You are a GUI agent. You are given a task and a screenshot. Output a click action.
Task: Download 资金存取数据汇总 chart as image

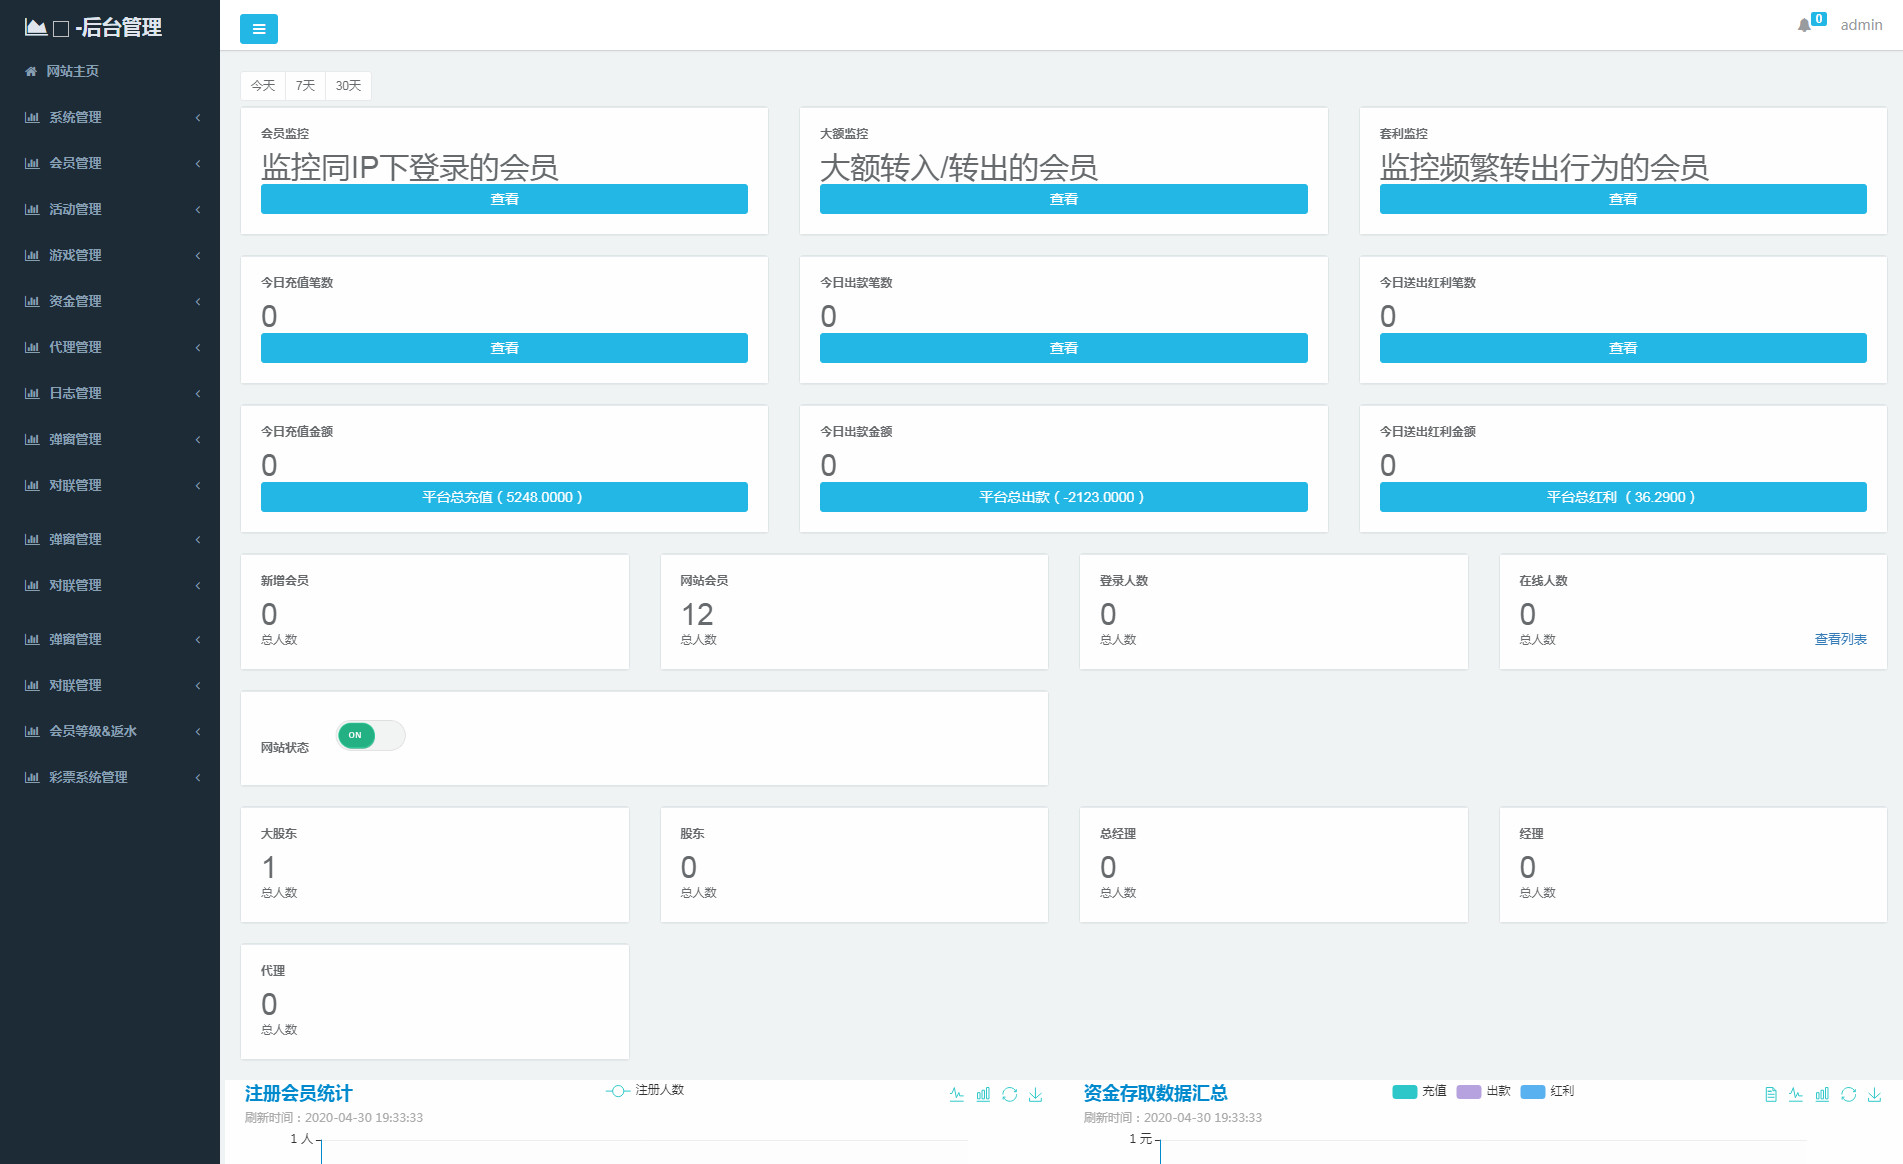(x=1874, y=1094)
